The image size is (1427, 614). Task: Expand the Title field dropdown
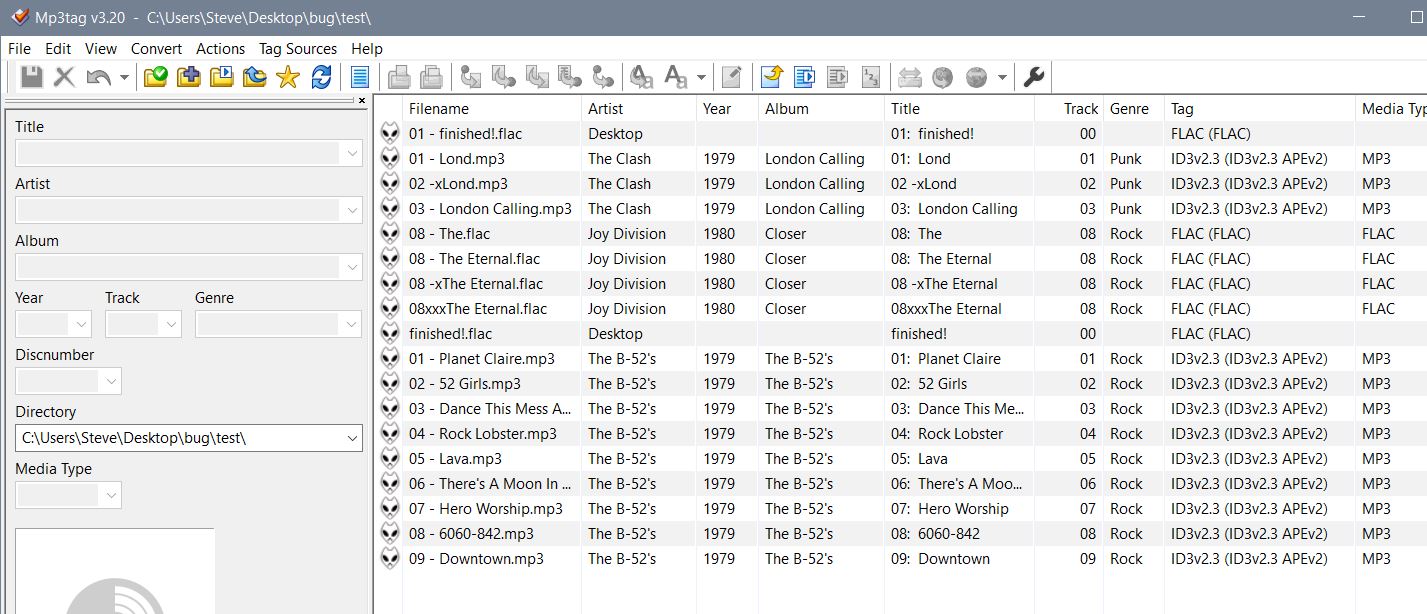tap(351, 153)
